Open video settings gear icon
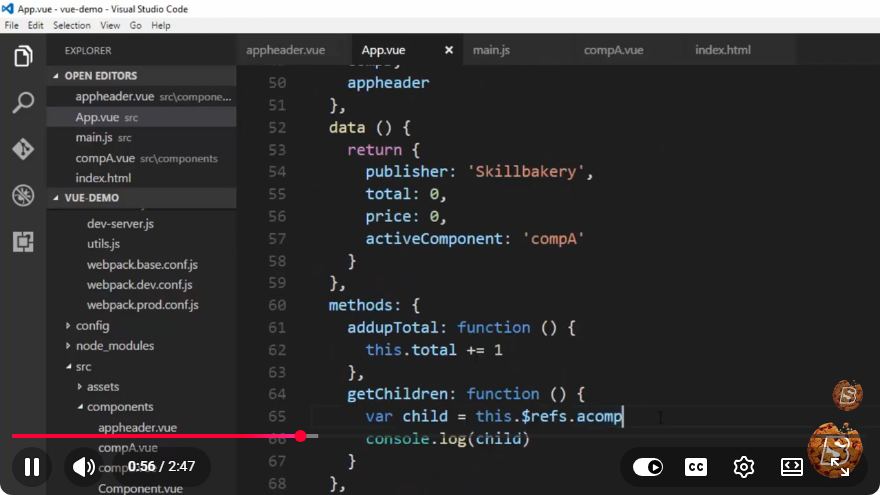 coord(744,466)
